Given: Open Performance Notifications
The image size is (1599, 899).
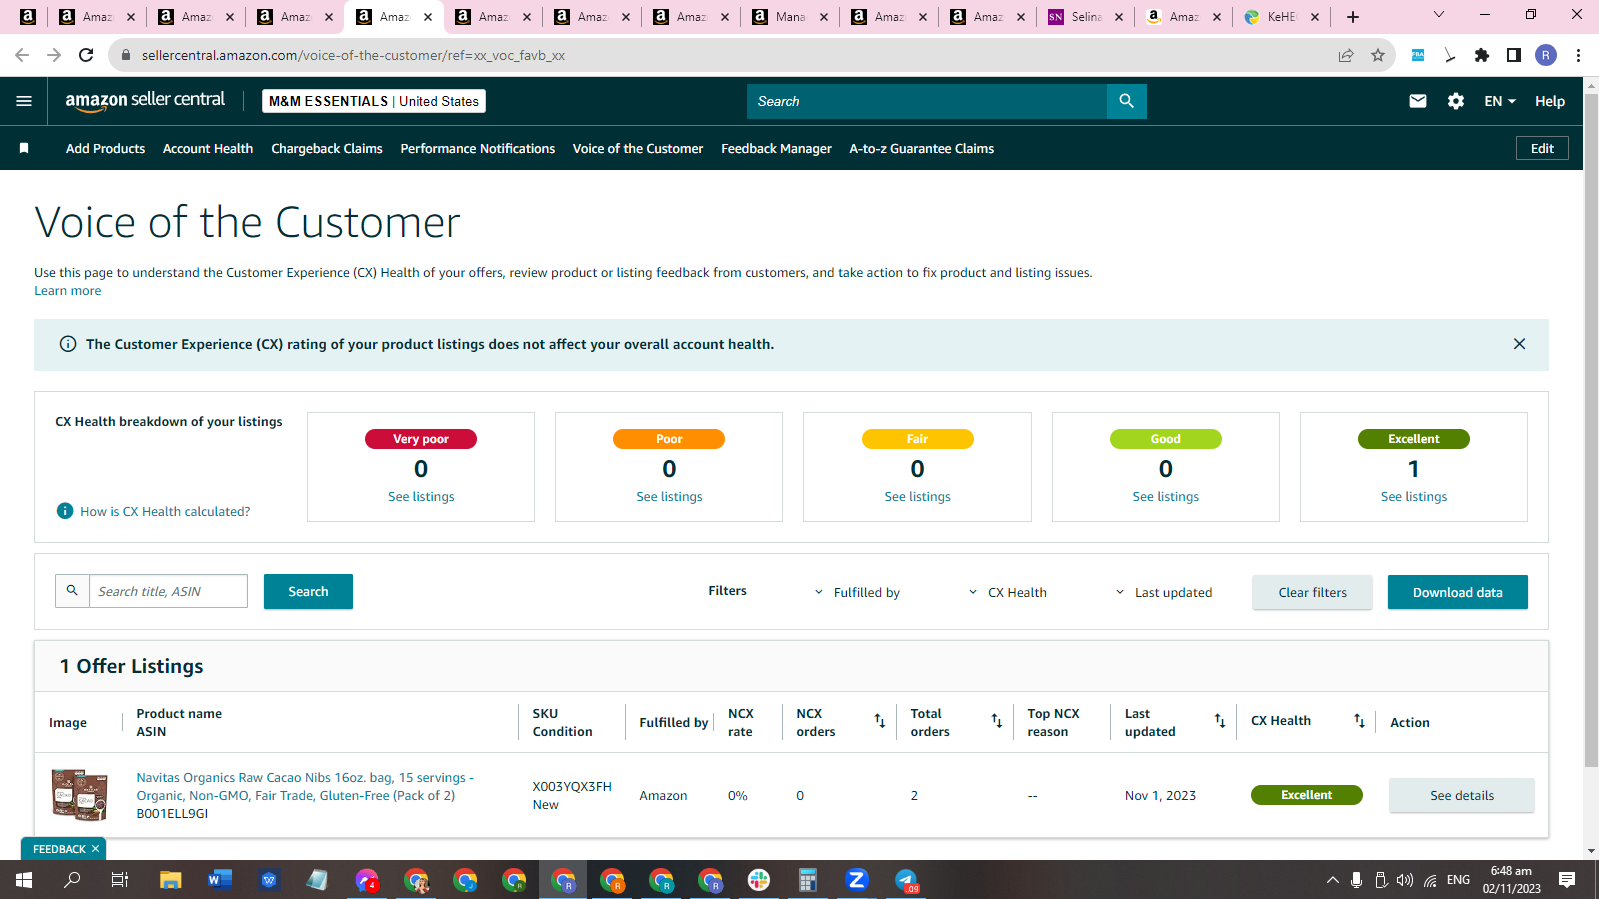Looking at the screenshot, I should pyautogui.click(x=478, y=148).
